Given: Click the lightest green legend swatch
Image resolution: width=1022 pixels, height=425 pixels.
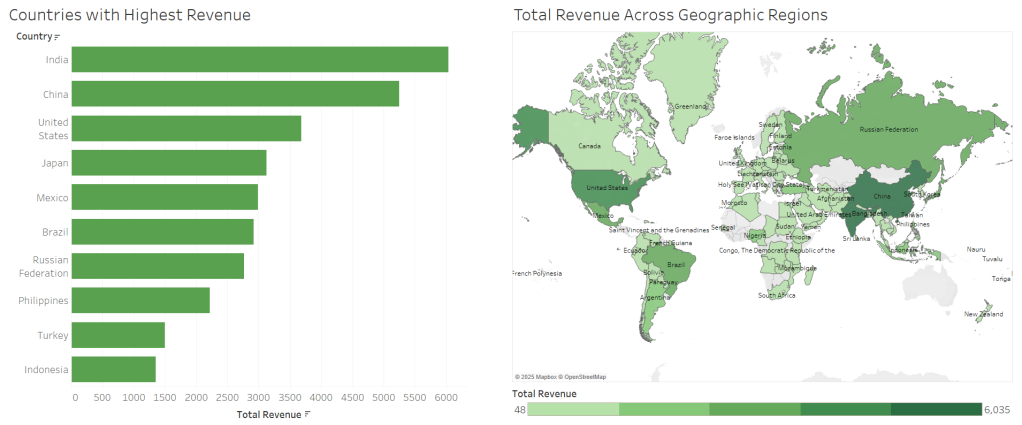Looking at the screenshot, I should 573,409.
